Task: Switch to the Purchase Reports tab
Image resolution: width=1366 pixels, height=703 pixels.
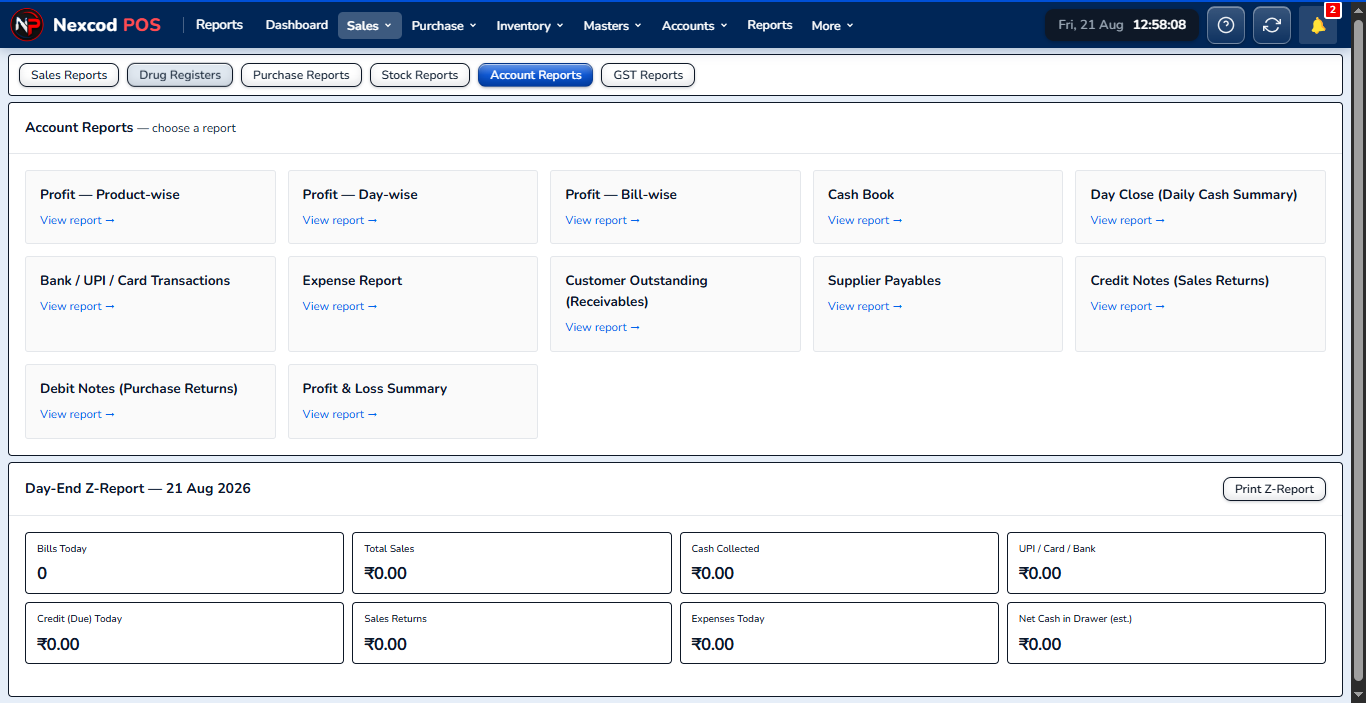Action: coord(301,75)
